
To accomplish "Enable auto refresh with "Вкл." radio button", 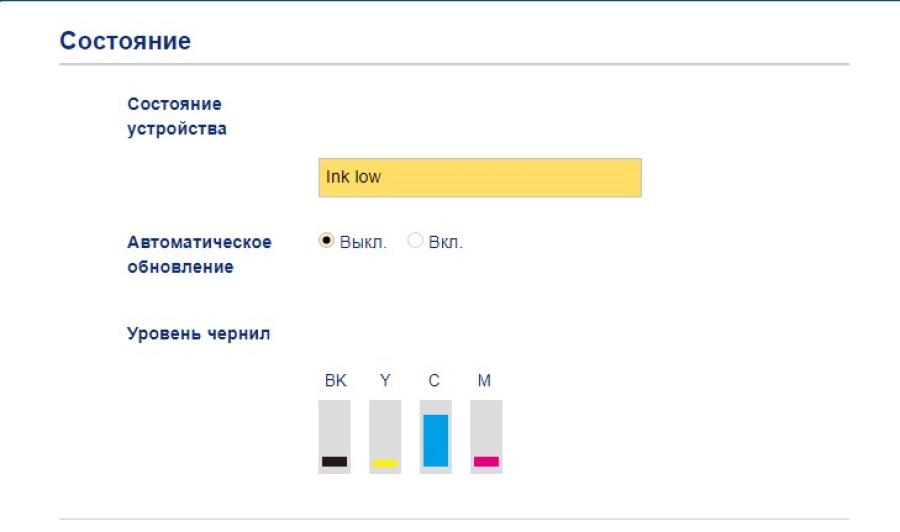I will click(x=414, y=241).
